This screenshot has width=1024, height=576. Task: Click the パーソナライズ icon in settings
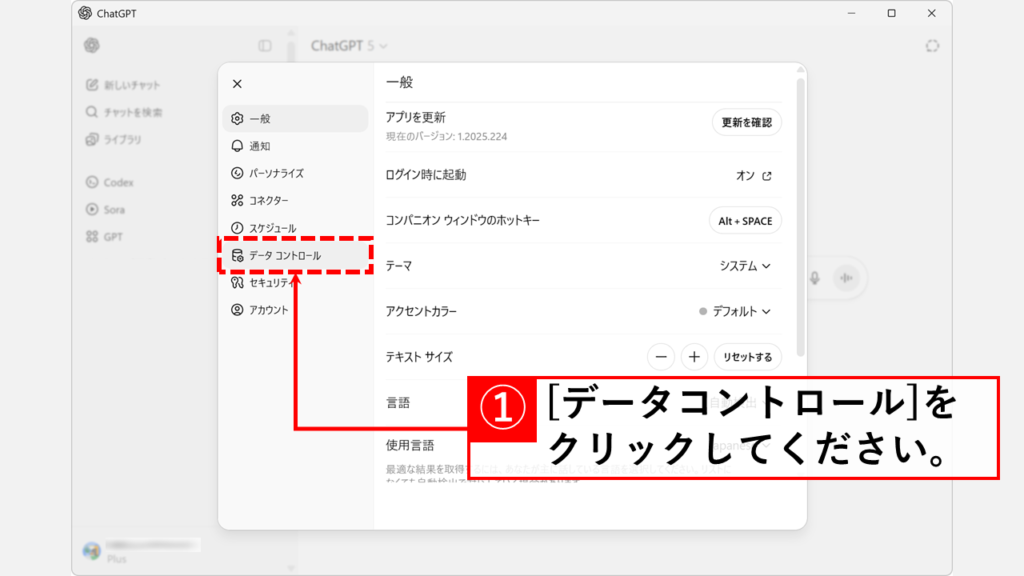[x=237, y=173]
